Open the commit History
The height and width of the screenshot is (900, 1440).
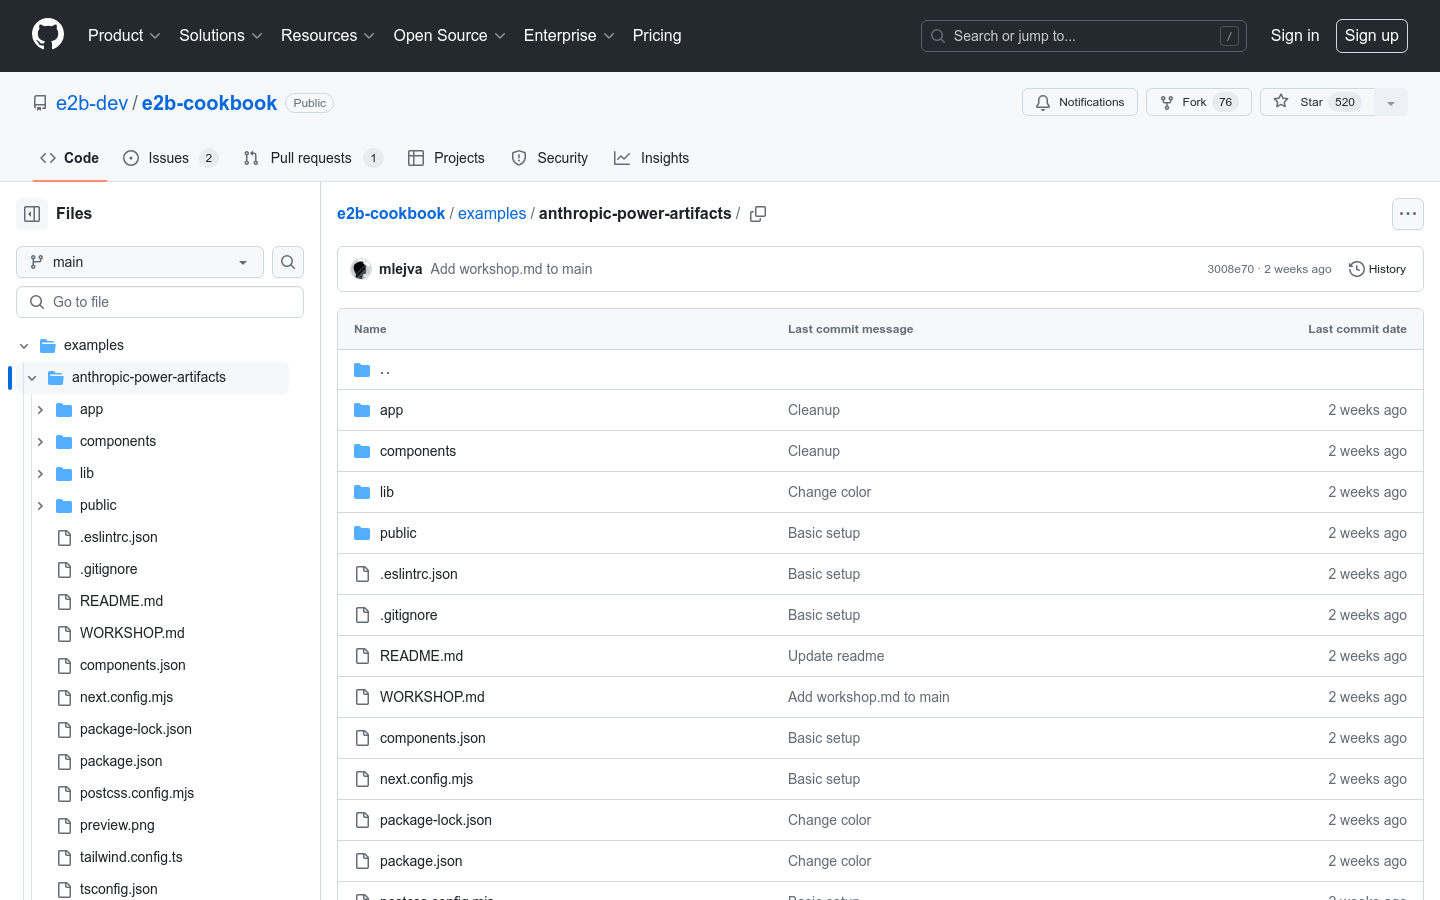[x=1377, y=269]
